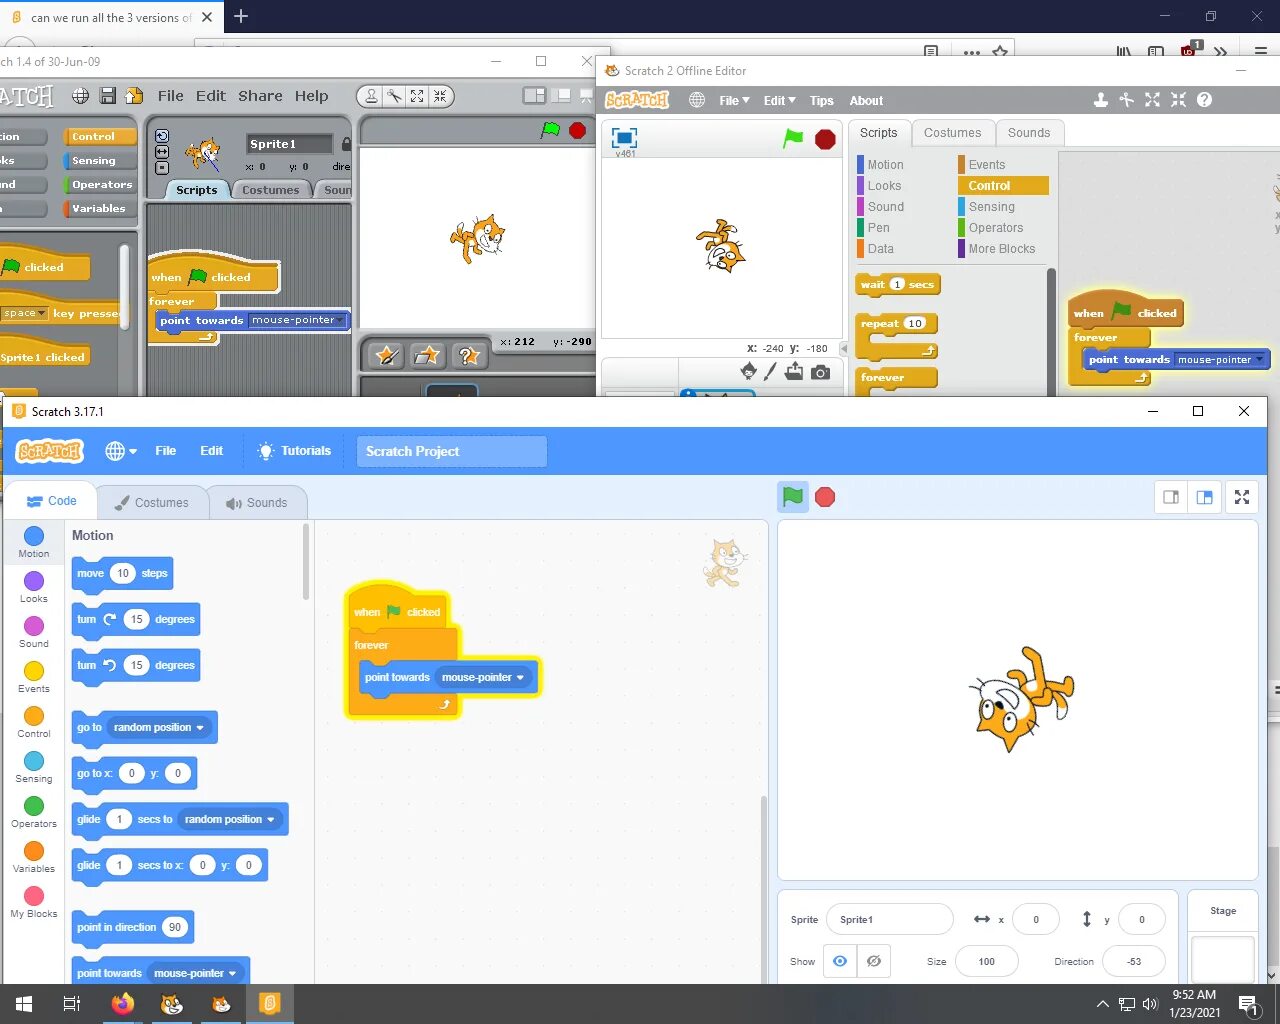This screenshot has height=1024, width=1280.
Task: Open the Help menu in Scratch 1.4
Action: 311,96
